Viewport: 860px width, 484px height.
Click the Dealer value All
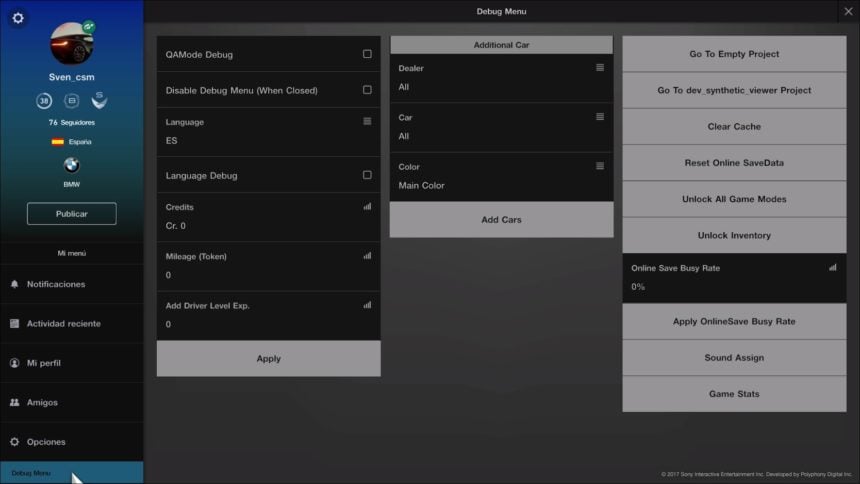click(404, 87)
